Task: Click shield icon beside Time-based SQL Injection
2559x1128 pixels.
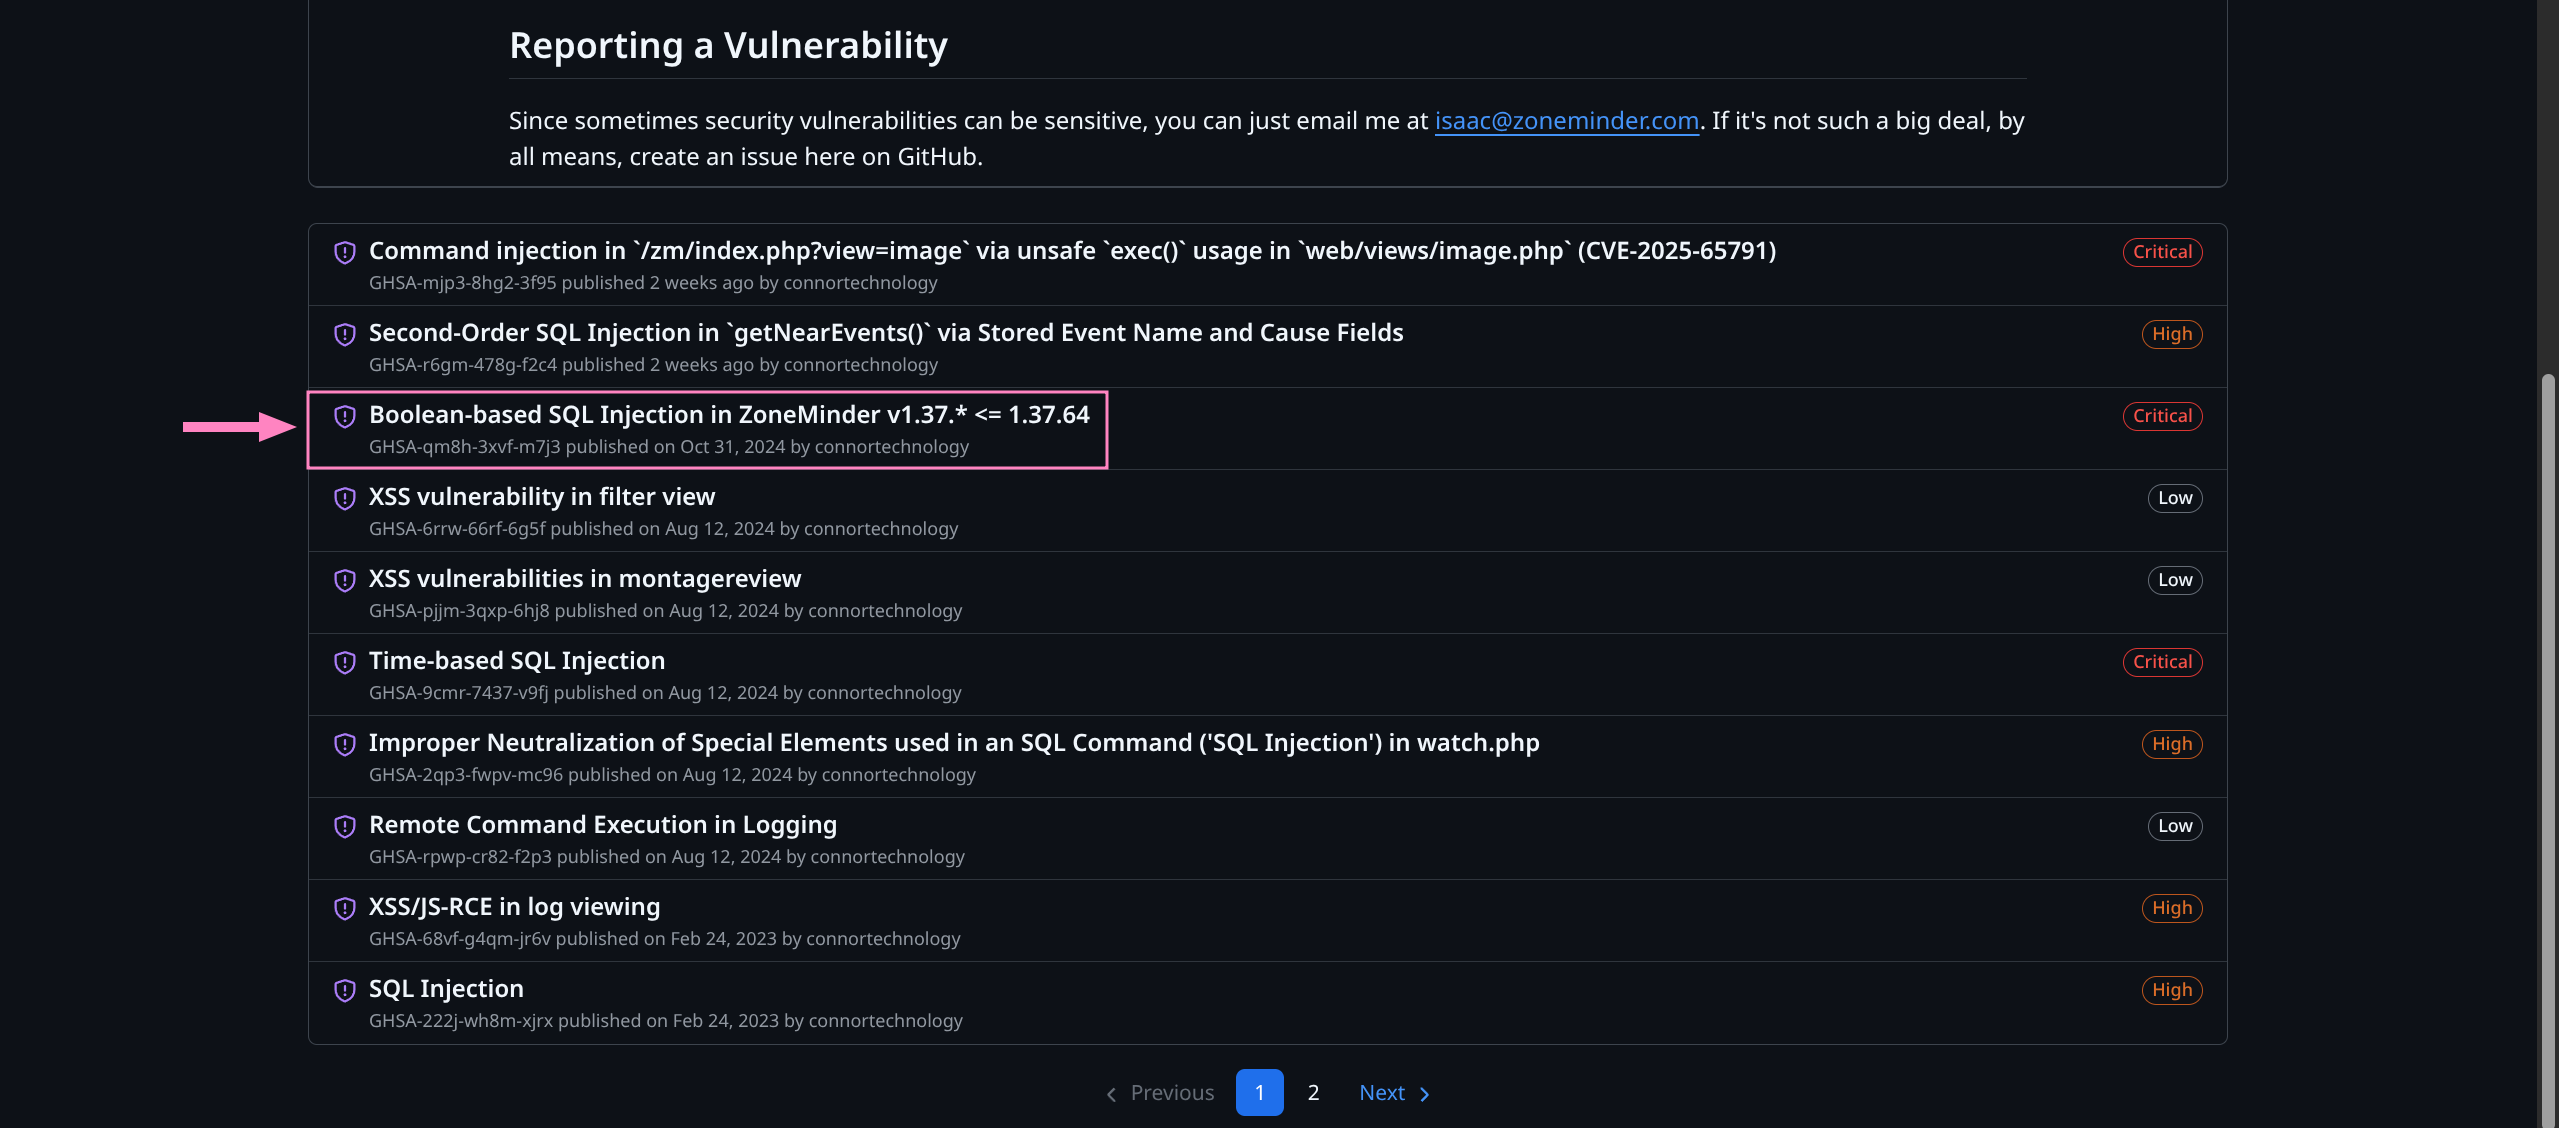Action: click(344, 662)
